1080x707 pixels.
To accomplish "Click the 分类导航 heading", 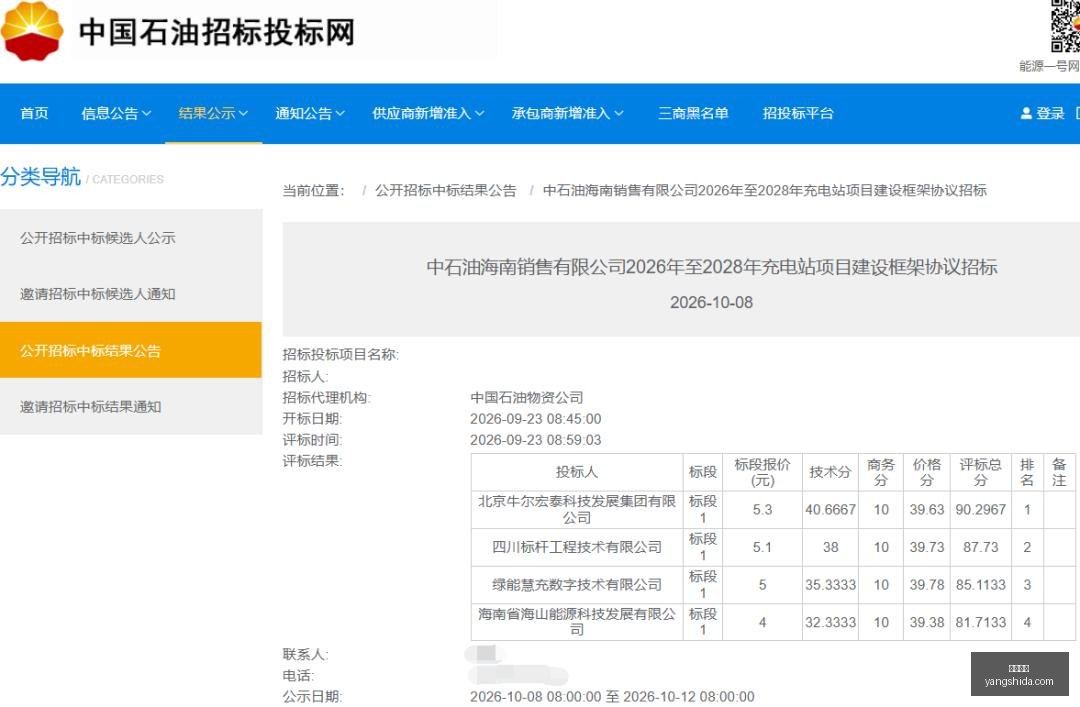I will (x=41, y=177).
